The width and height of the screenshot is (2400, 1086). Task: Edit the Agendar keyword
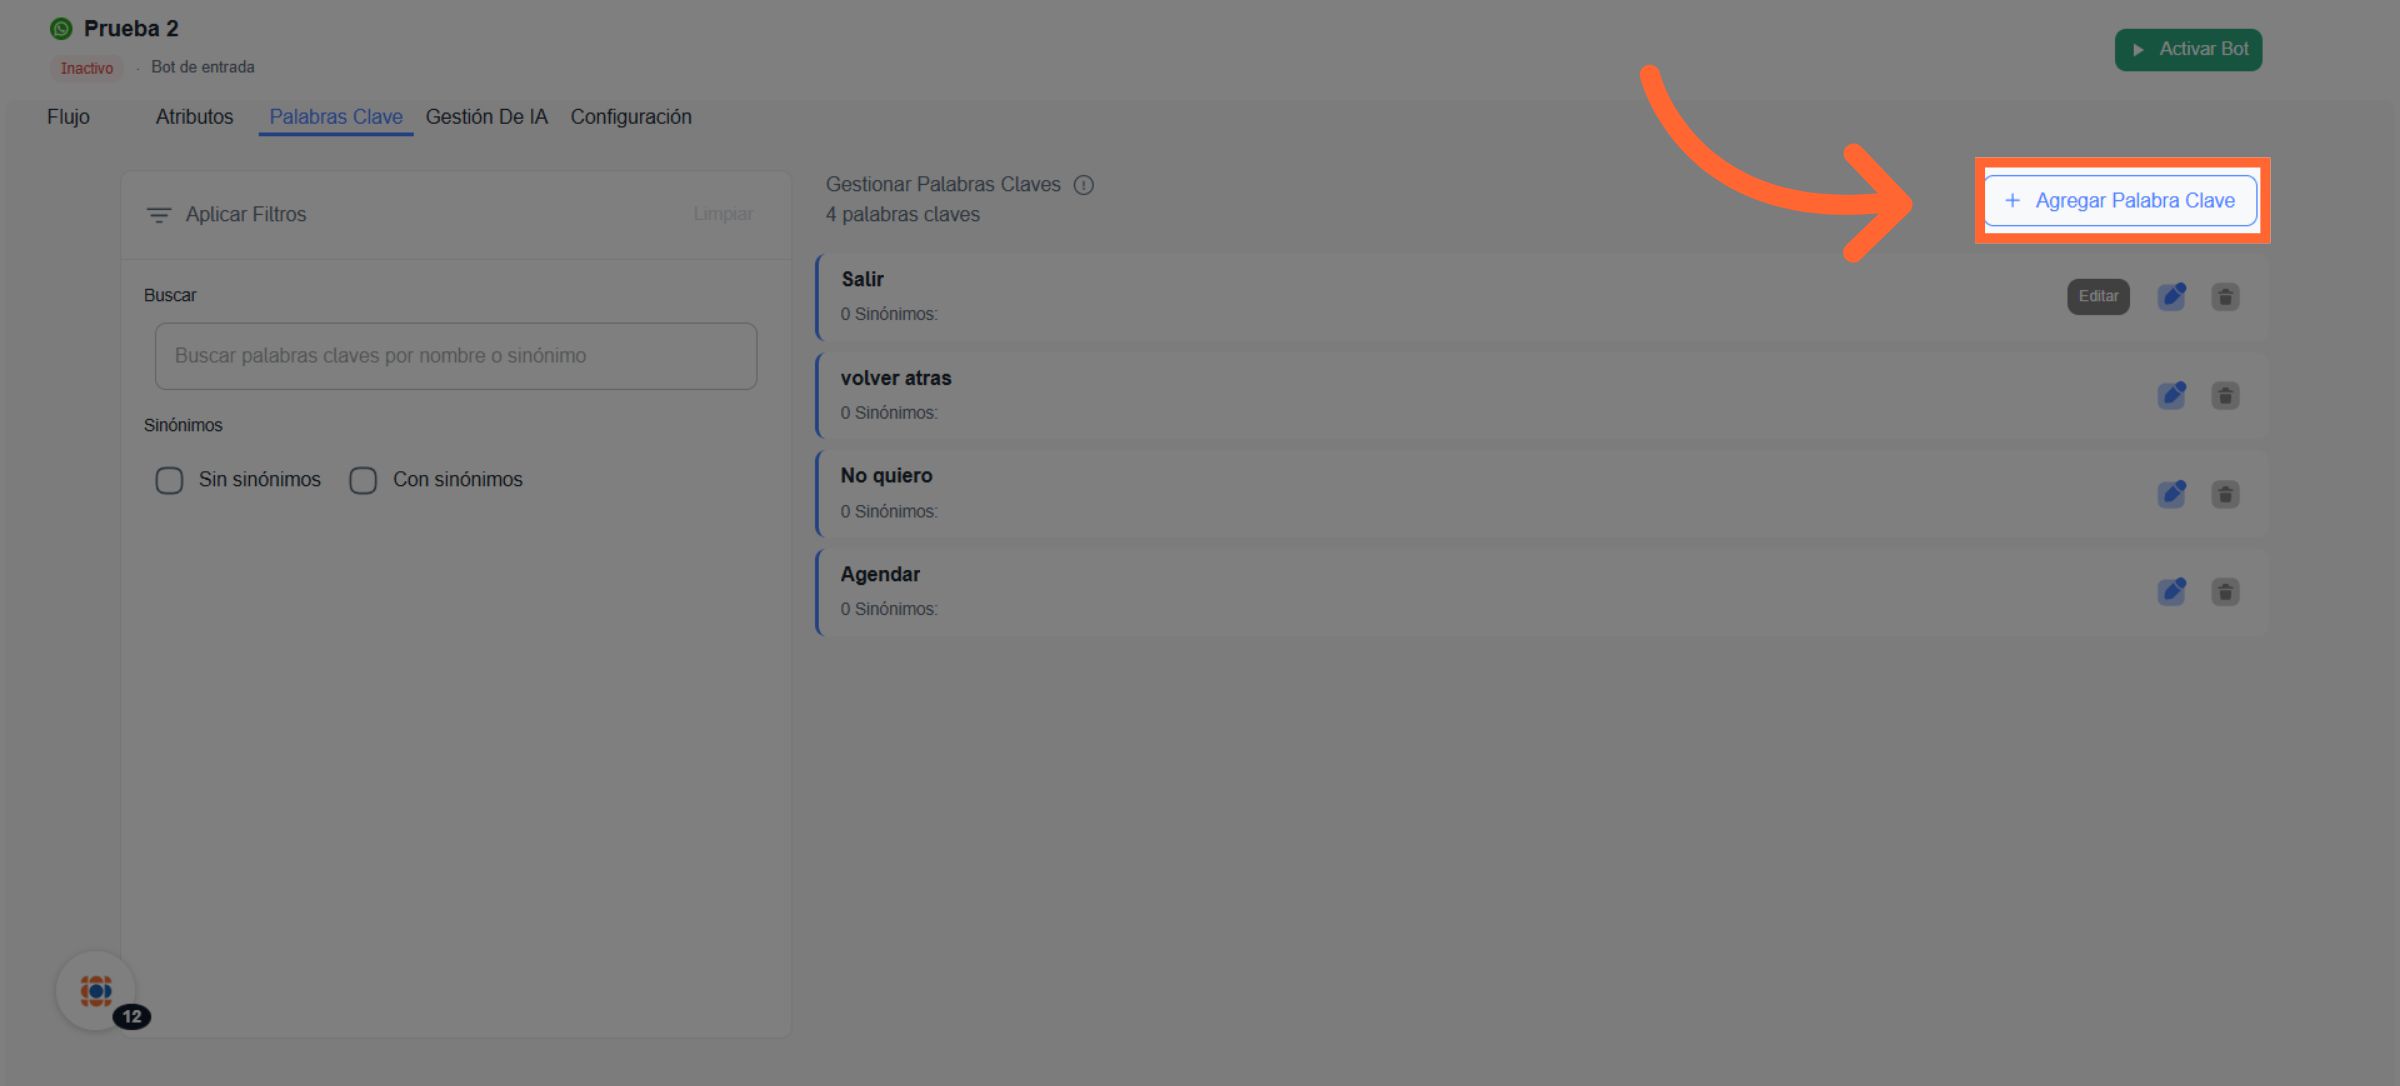[2171, 591]
